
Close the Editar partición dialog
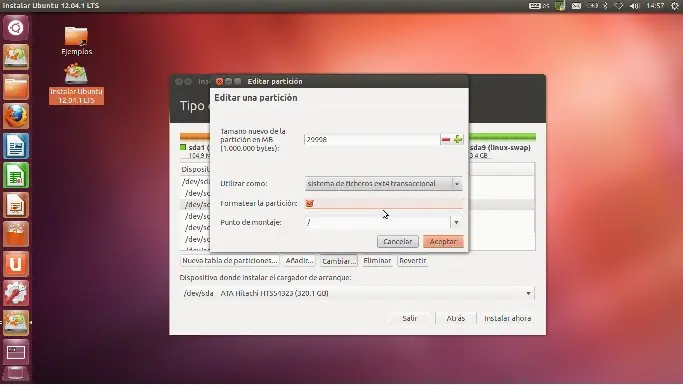click(220, 81)
